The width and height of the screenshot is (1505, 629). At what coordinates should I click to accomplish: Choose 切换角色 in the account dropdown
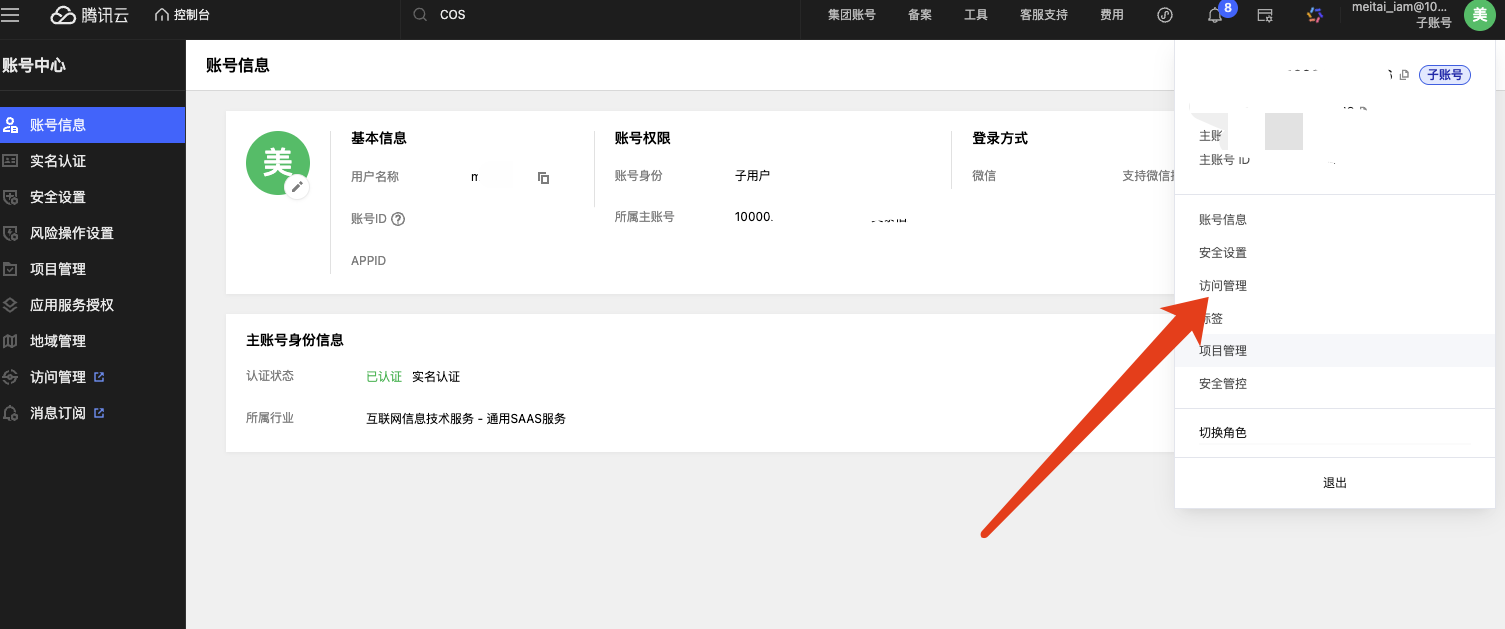1222,434
